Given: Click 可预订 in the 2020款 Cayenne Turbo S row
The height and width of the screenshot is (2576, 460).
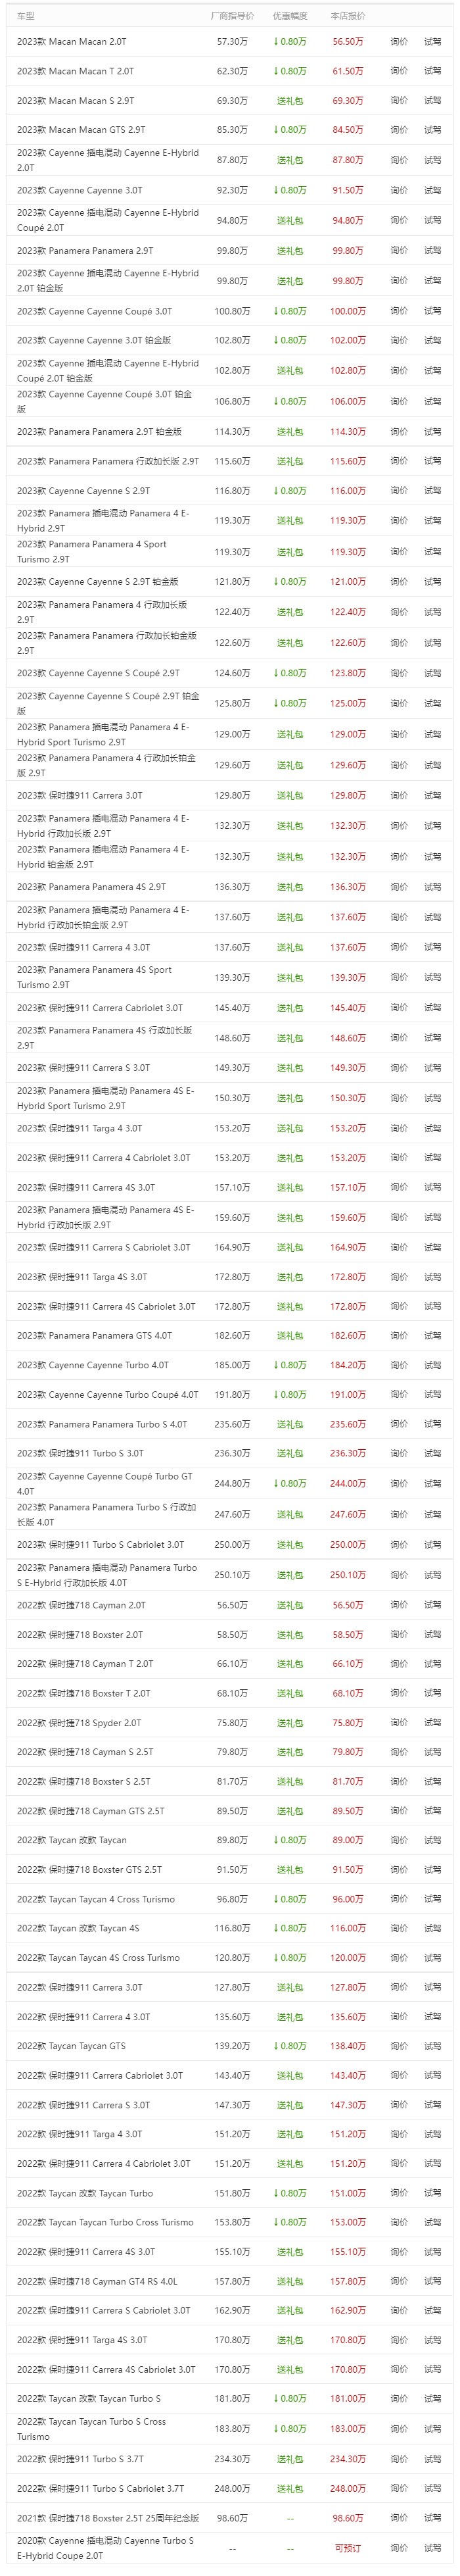Looking at the screenshot, I should [348, 2548].
